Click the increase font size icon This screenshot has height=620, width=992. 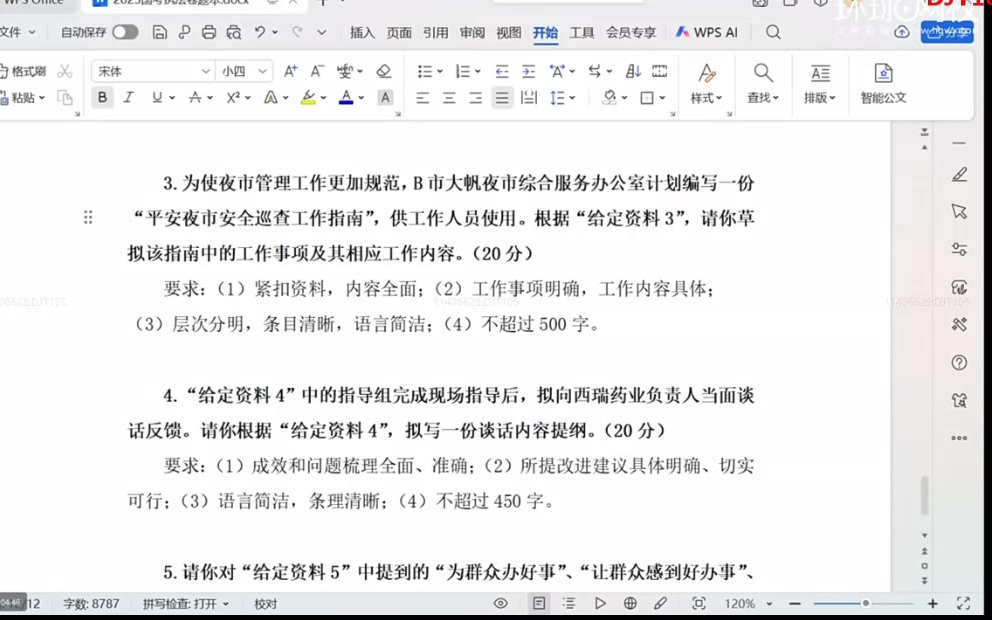(290, 71)
